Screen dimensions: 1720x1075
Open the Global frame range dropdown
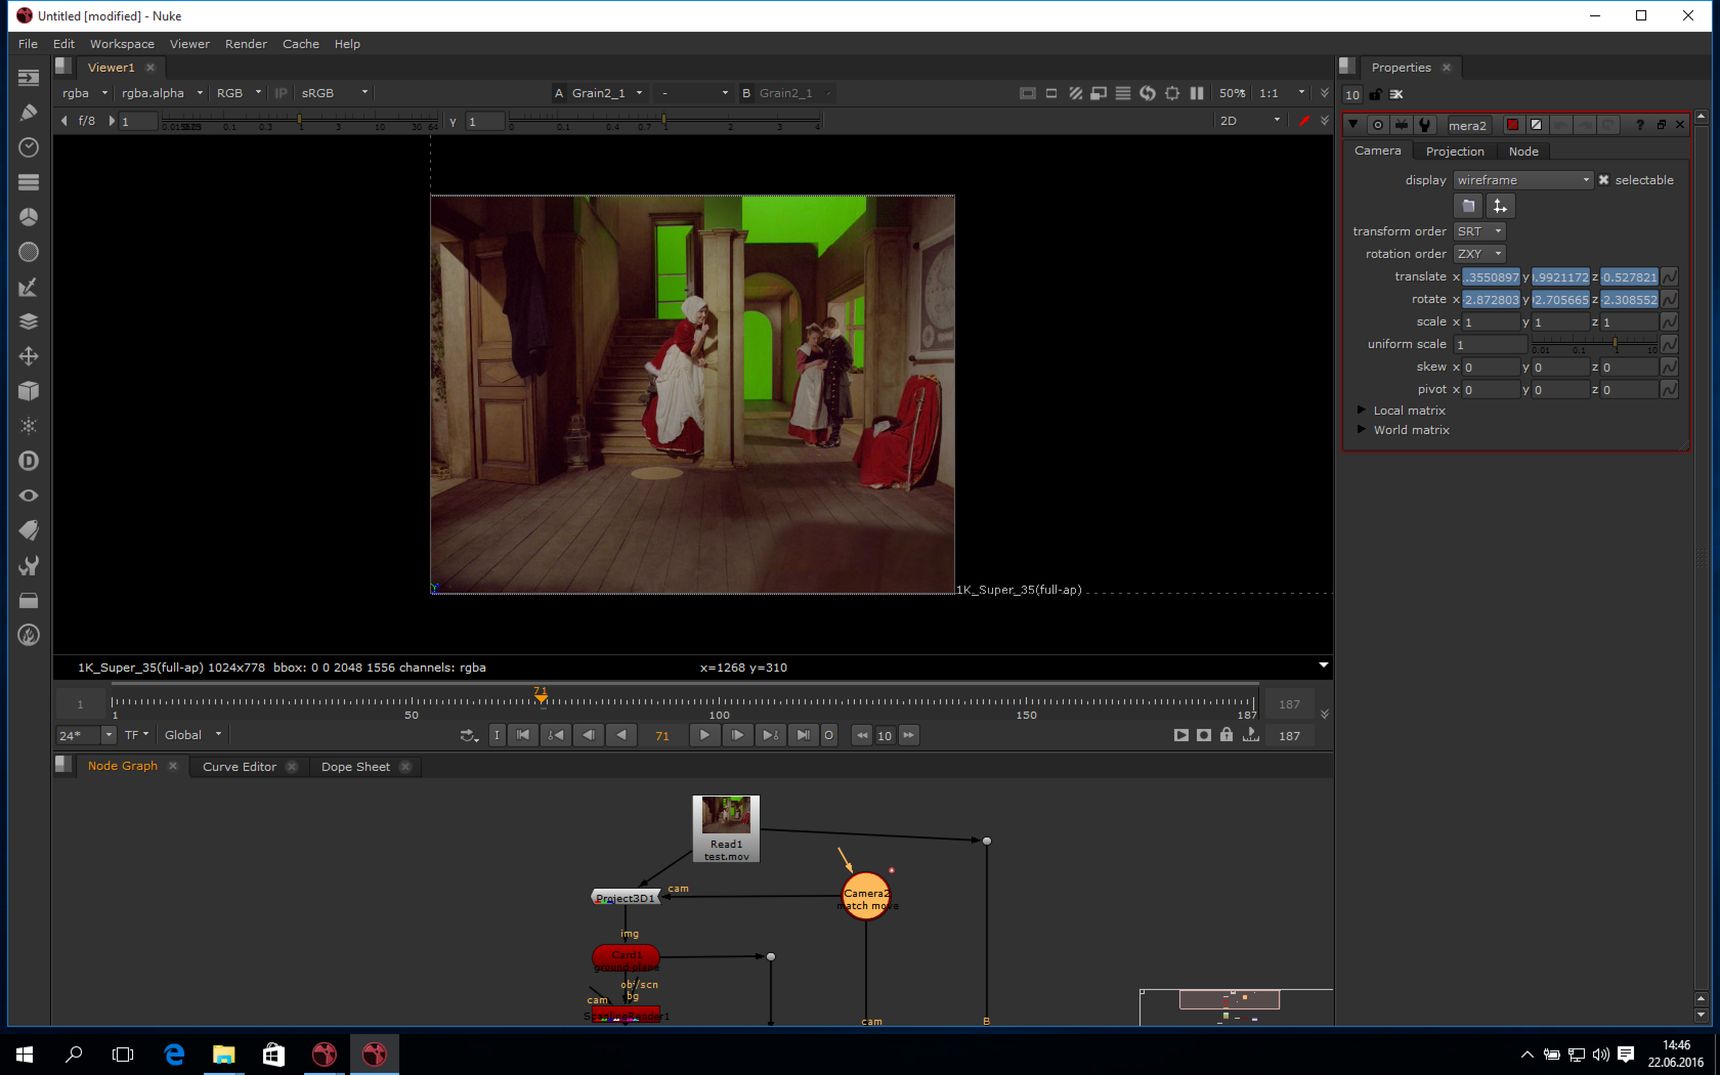tap(193, 735)
